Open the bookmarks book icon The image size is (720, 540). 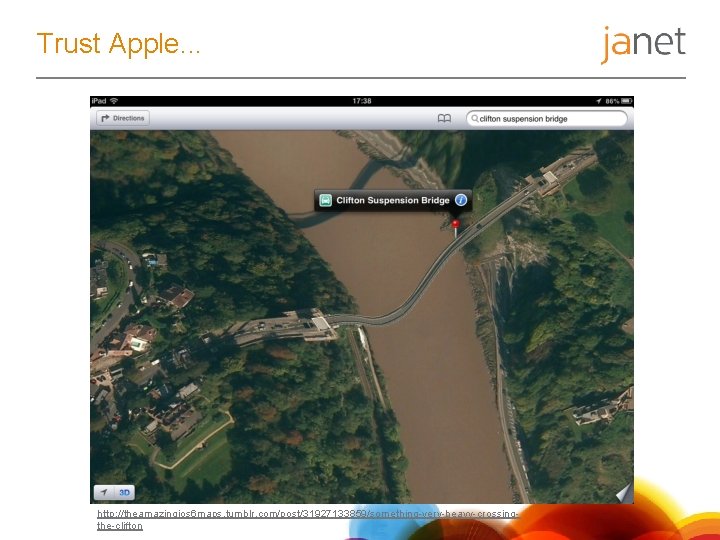(x=444, y=118)
